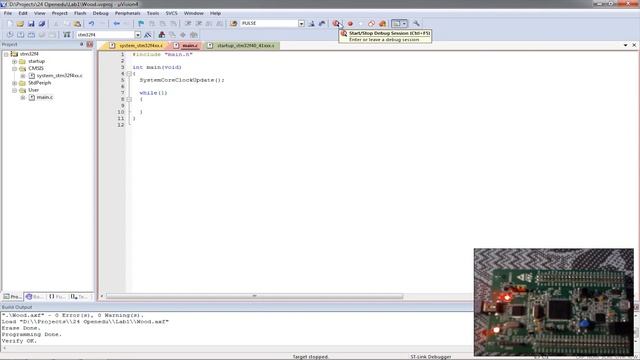Click the Find icon right of the PULSE box
The image size is (640, 360).
point(311,24)
